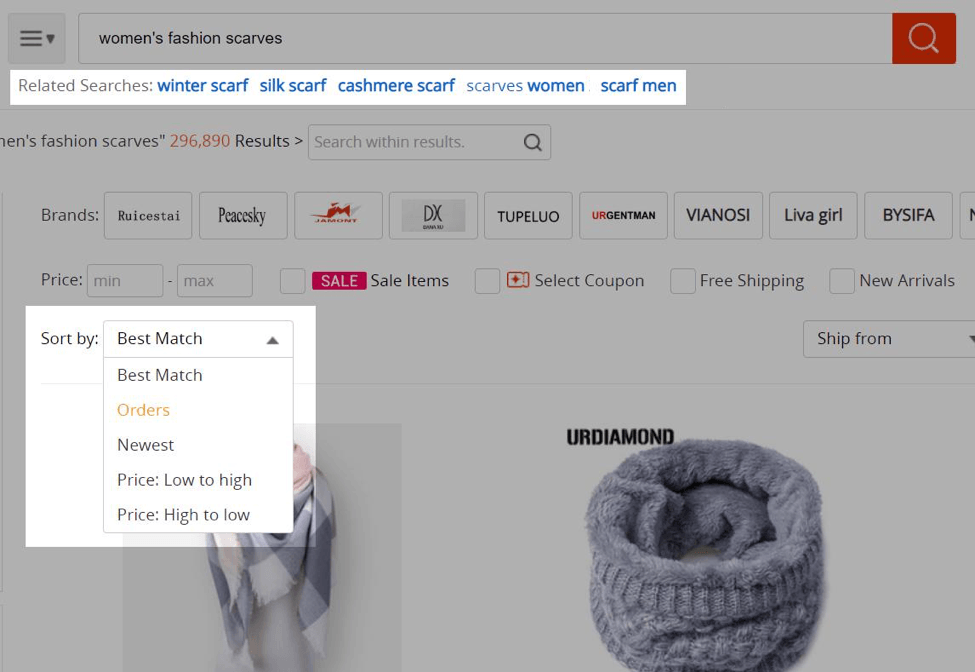Open the Ship from dropdown
This screenshot has width=975, height=672.
point(889,339)
